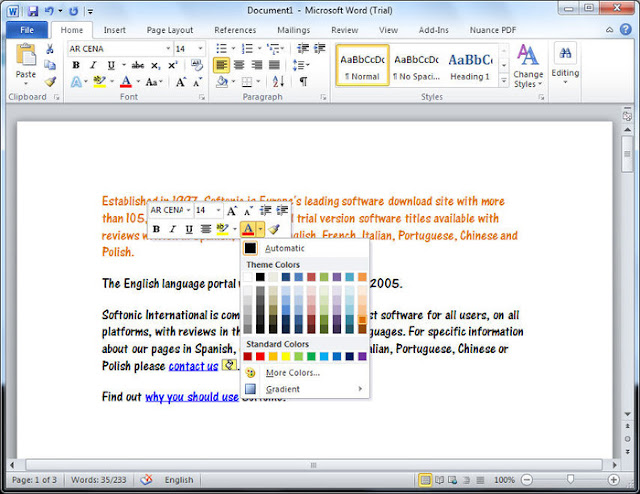Open the Numbering list dropdown arrow
640x494 pixels.
click(260, 49)
